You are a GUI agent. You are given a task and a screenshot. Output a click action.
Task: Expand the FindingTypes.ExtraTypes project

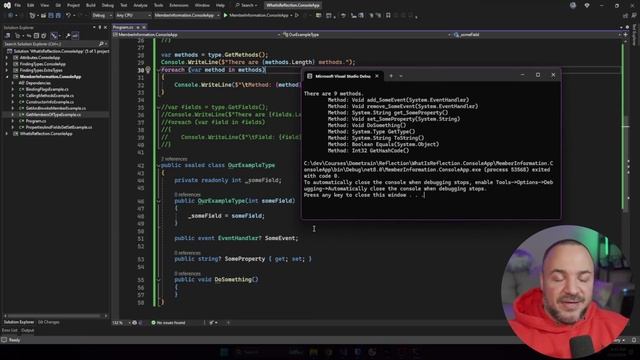coord(7,70)
